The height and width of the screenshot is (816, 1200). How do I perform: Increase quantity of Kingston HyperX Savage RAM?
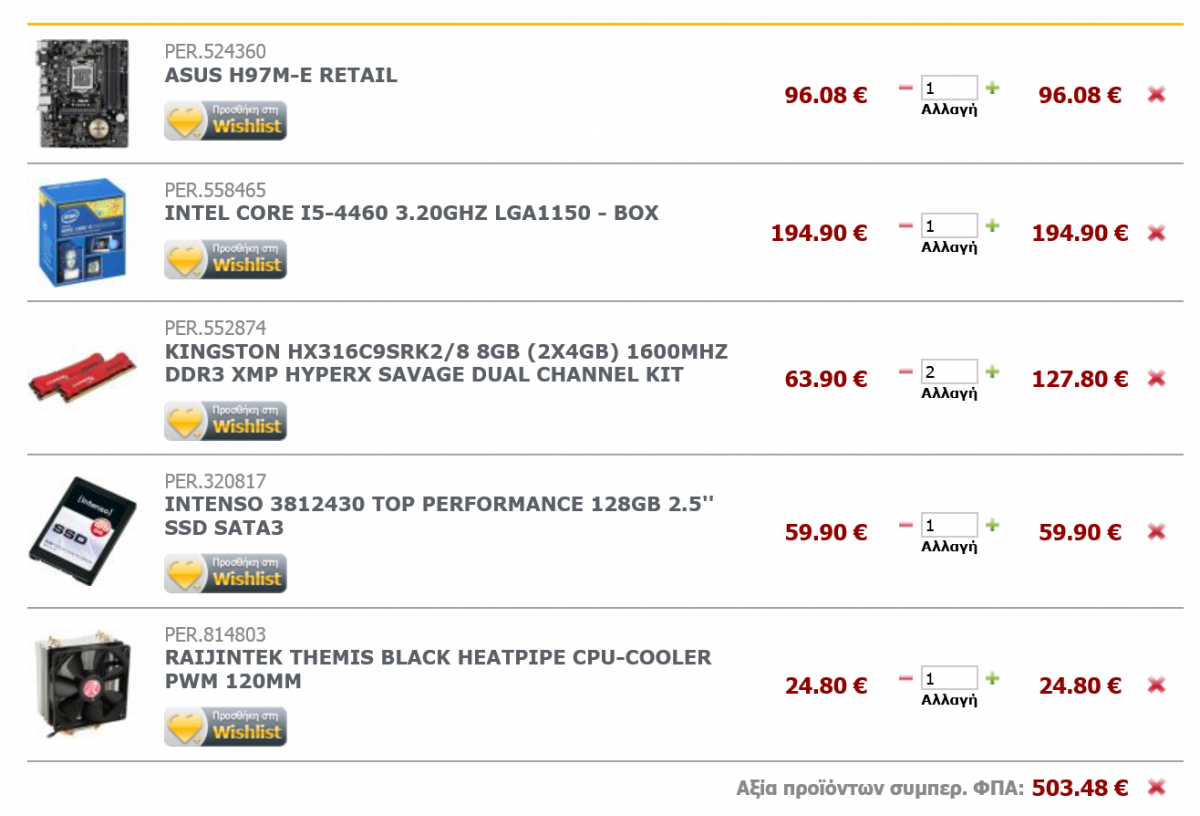click(x=992, y=372)
